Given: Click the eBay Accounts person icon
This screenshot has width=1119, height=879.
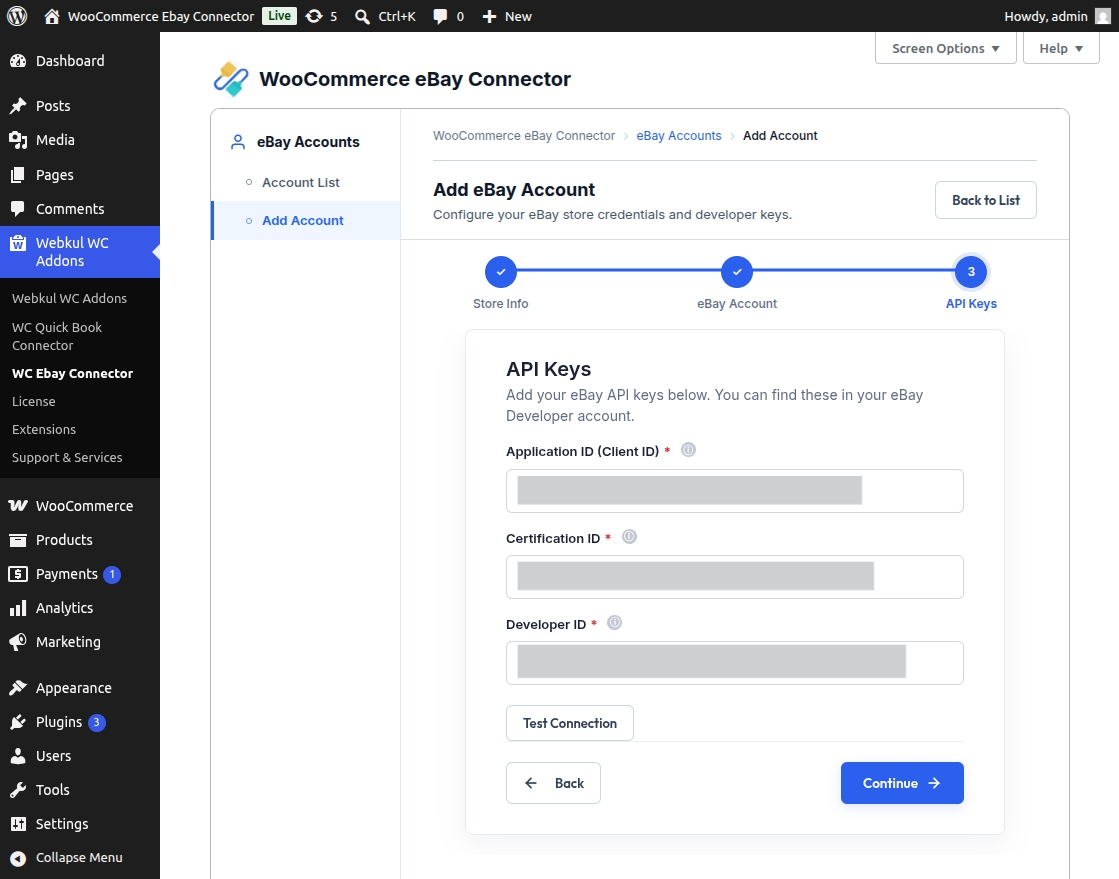Looking at the screenshot, I should (238, 142).
